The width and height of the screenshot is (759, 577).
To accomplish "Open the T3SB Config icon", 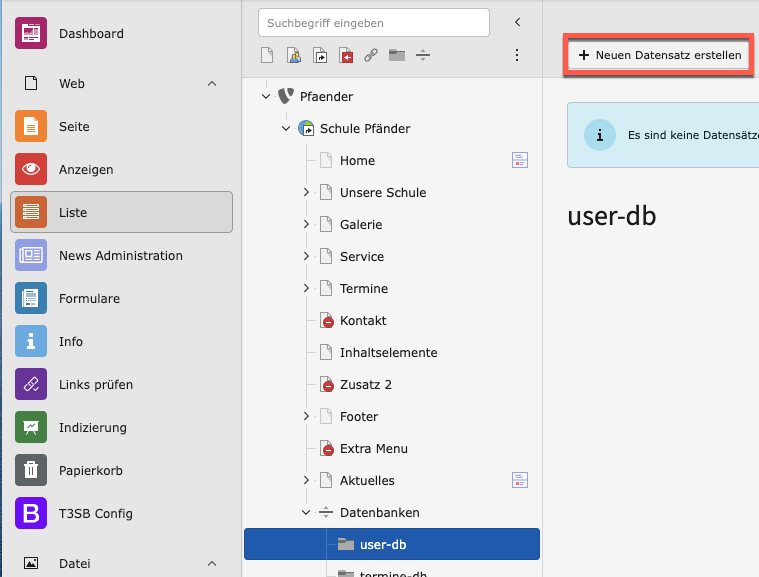I will 31,513.
